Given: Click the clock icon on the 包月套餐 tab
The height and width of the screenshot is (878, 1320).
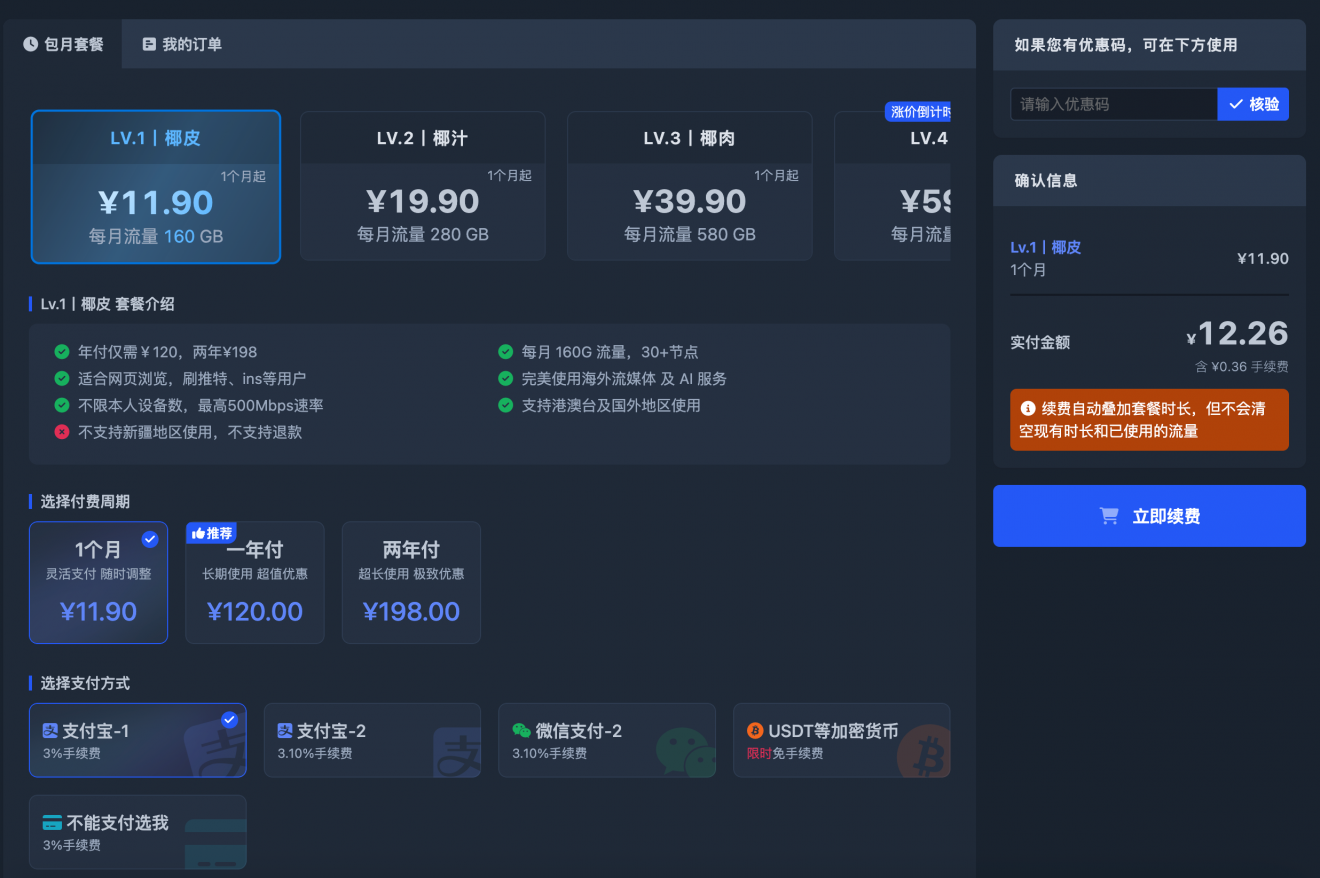Looking at the screenshot, I should click(x=30, y=44).
